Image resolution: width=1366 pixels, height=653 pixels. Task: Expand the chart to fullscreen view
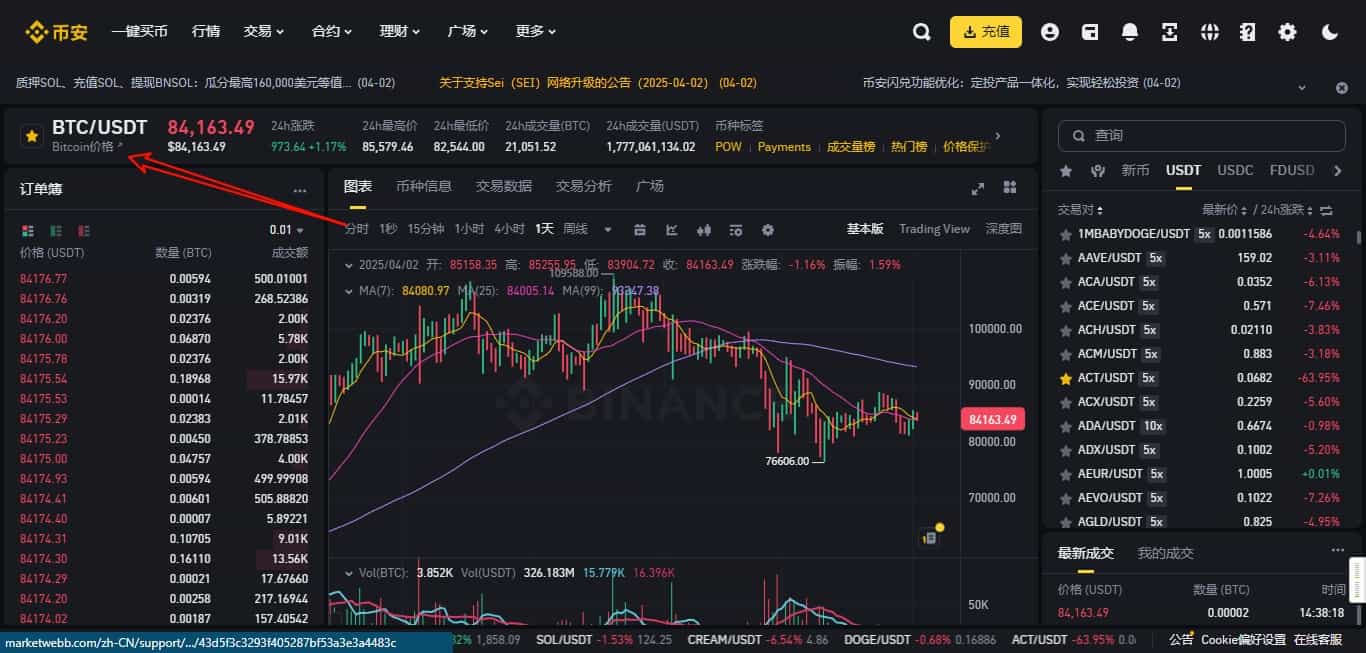(978, 187)
